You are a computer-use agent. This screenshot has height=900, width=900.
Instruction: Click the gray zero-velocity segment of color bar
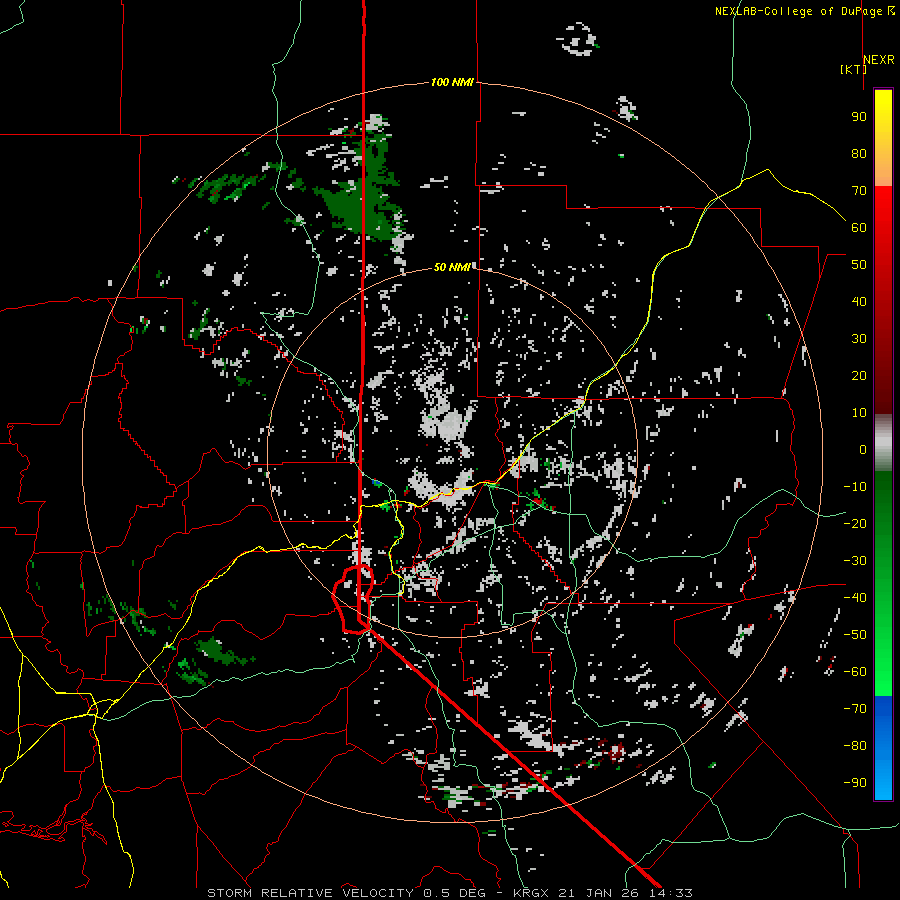click(883, 443)
